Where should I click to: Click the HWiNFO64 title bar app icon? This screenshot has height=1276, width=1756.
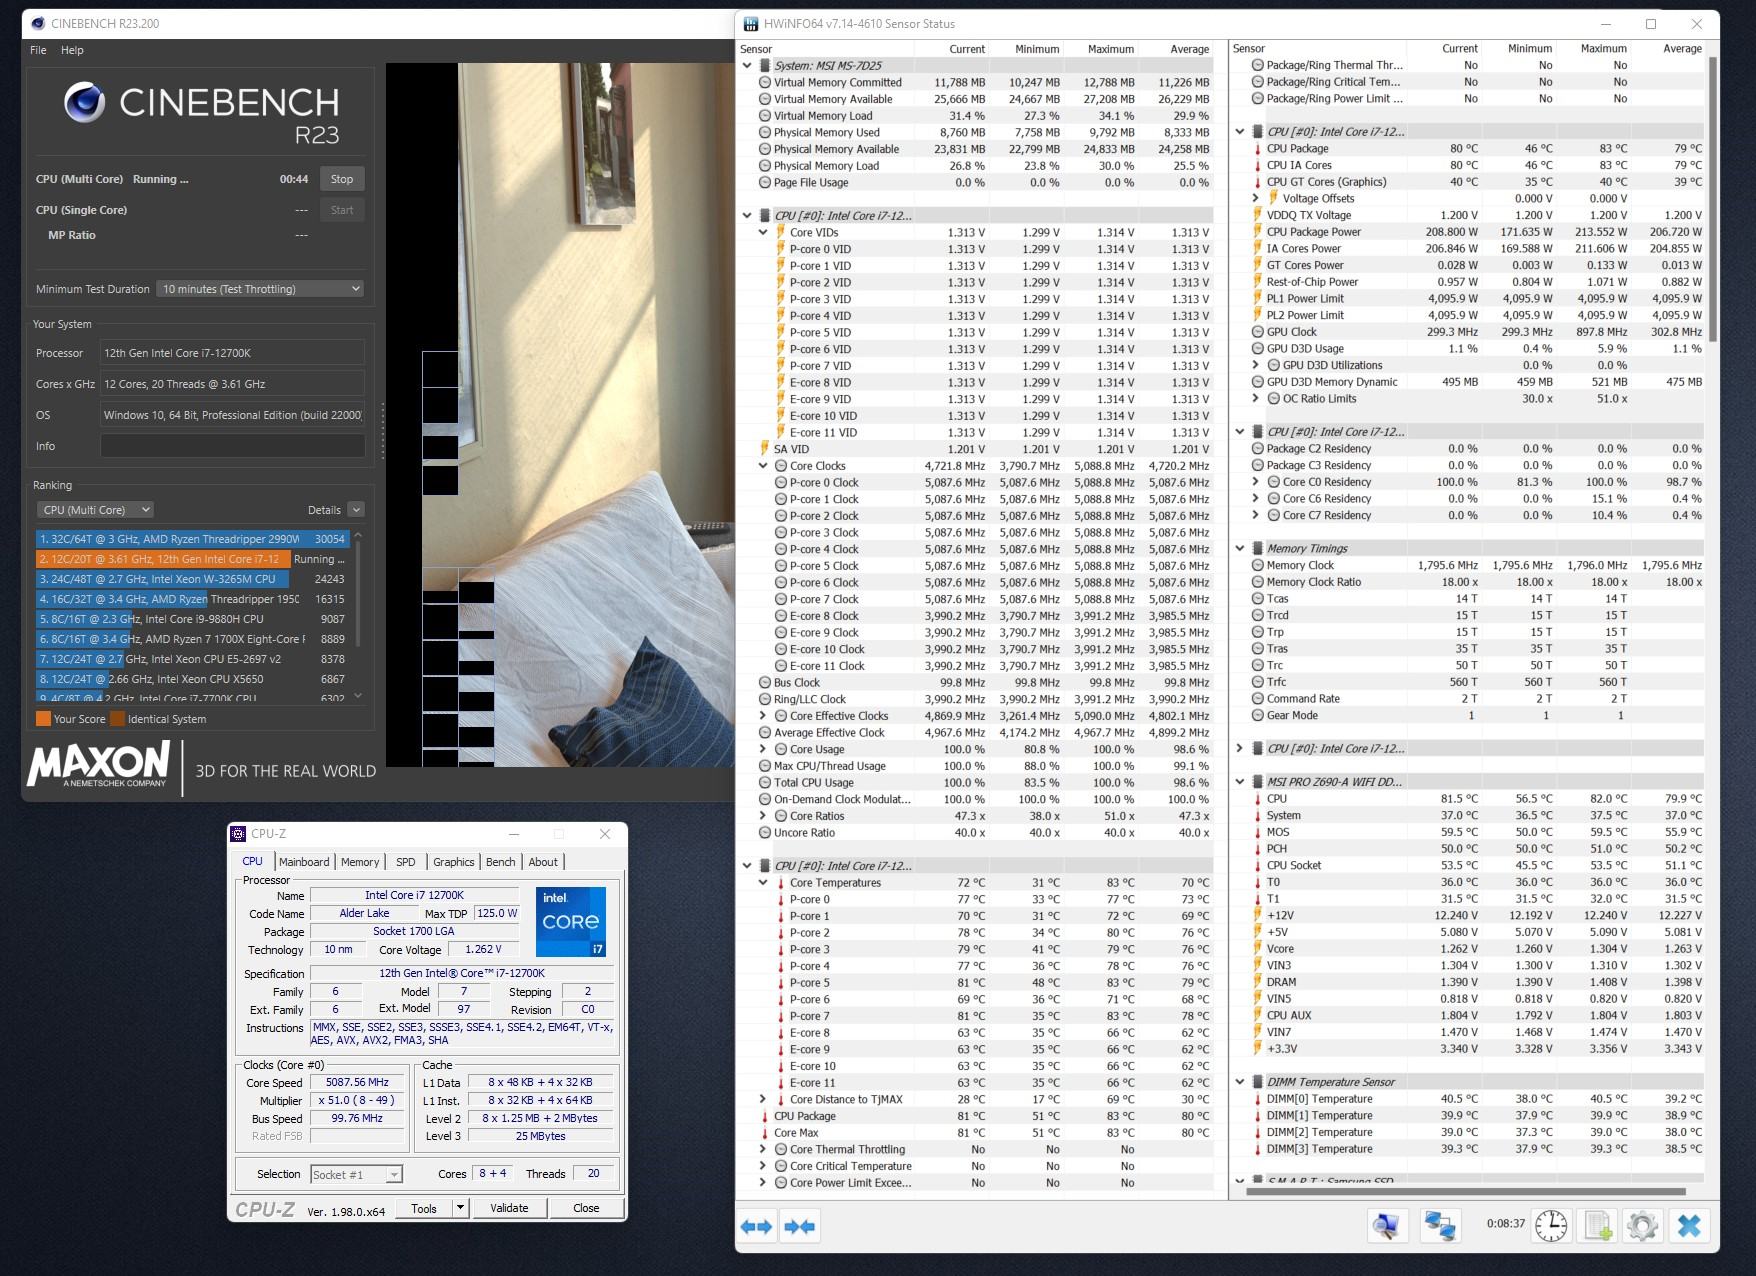[x=750, y=23]
